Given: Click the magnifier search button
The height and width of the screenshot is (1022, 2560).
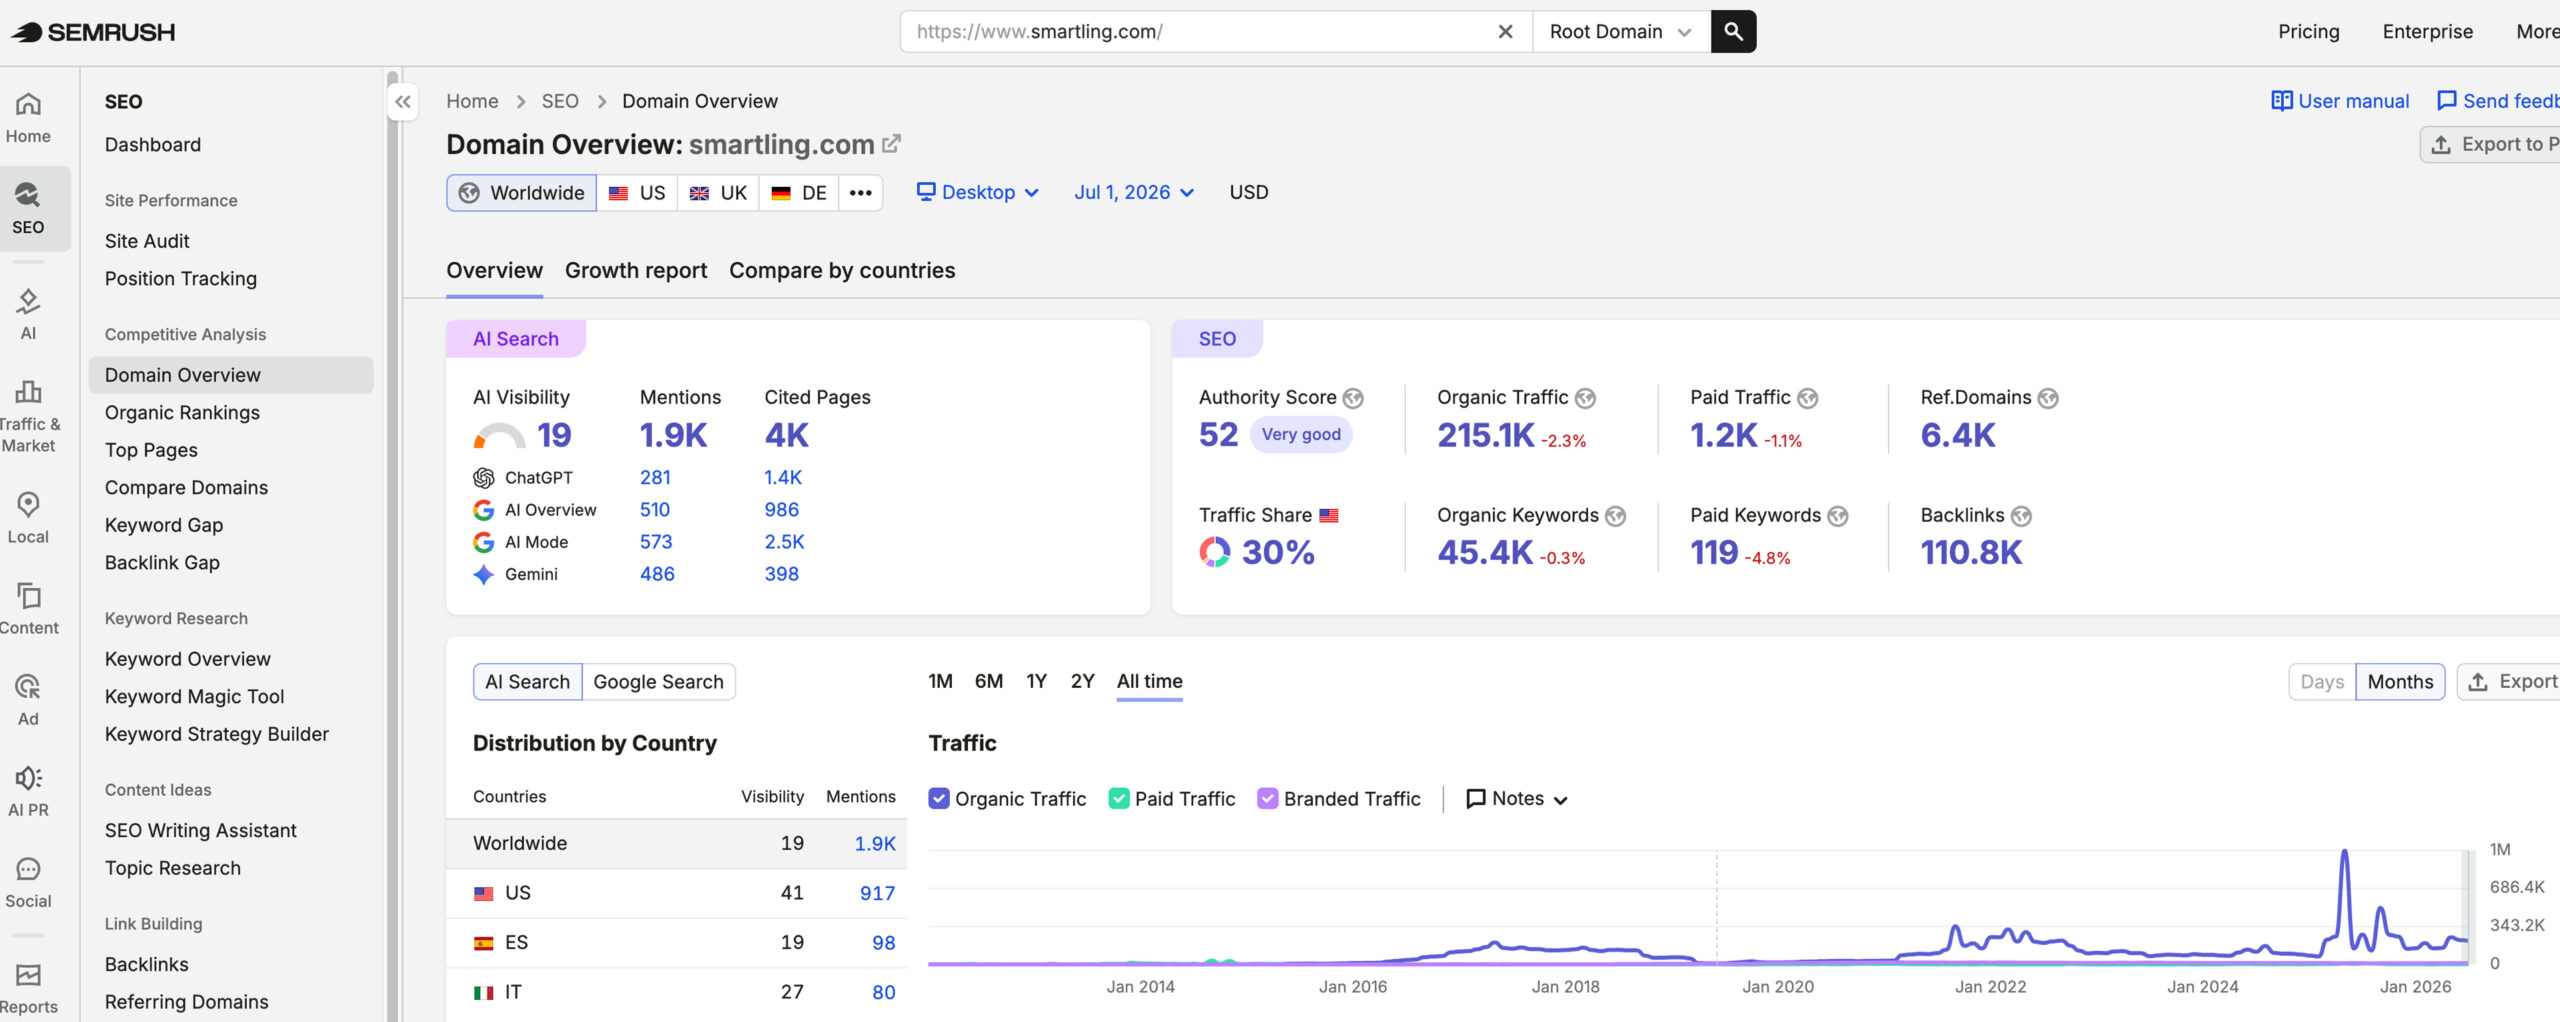Looking at the screenshot, I should [x=1733, y=31].
